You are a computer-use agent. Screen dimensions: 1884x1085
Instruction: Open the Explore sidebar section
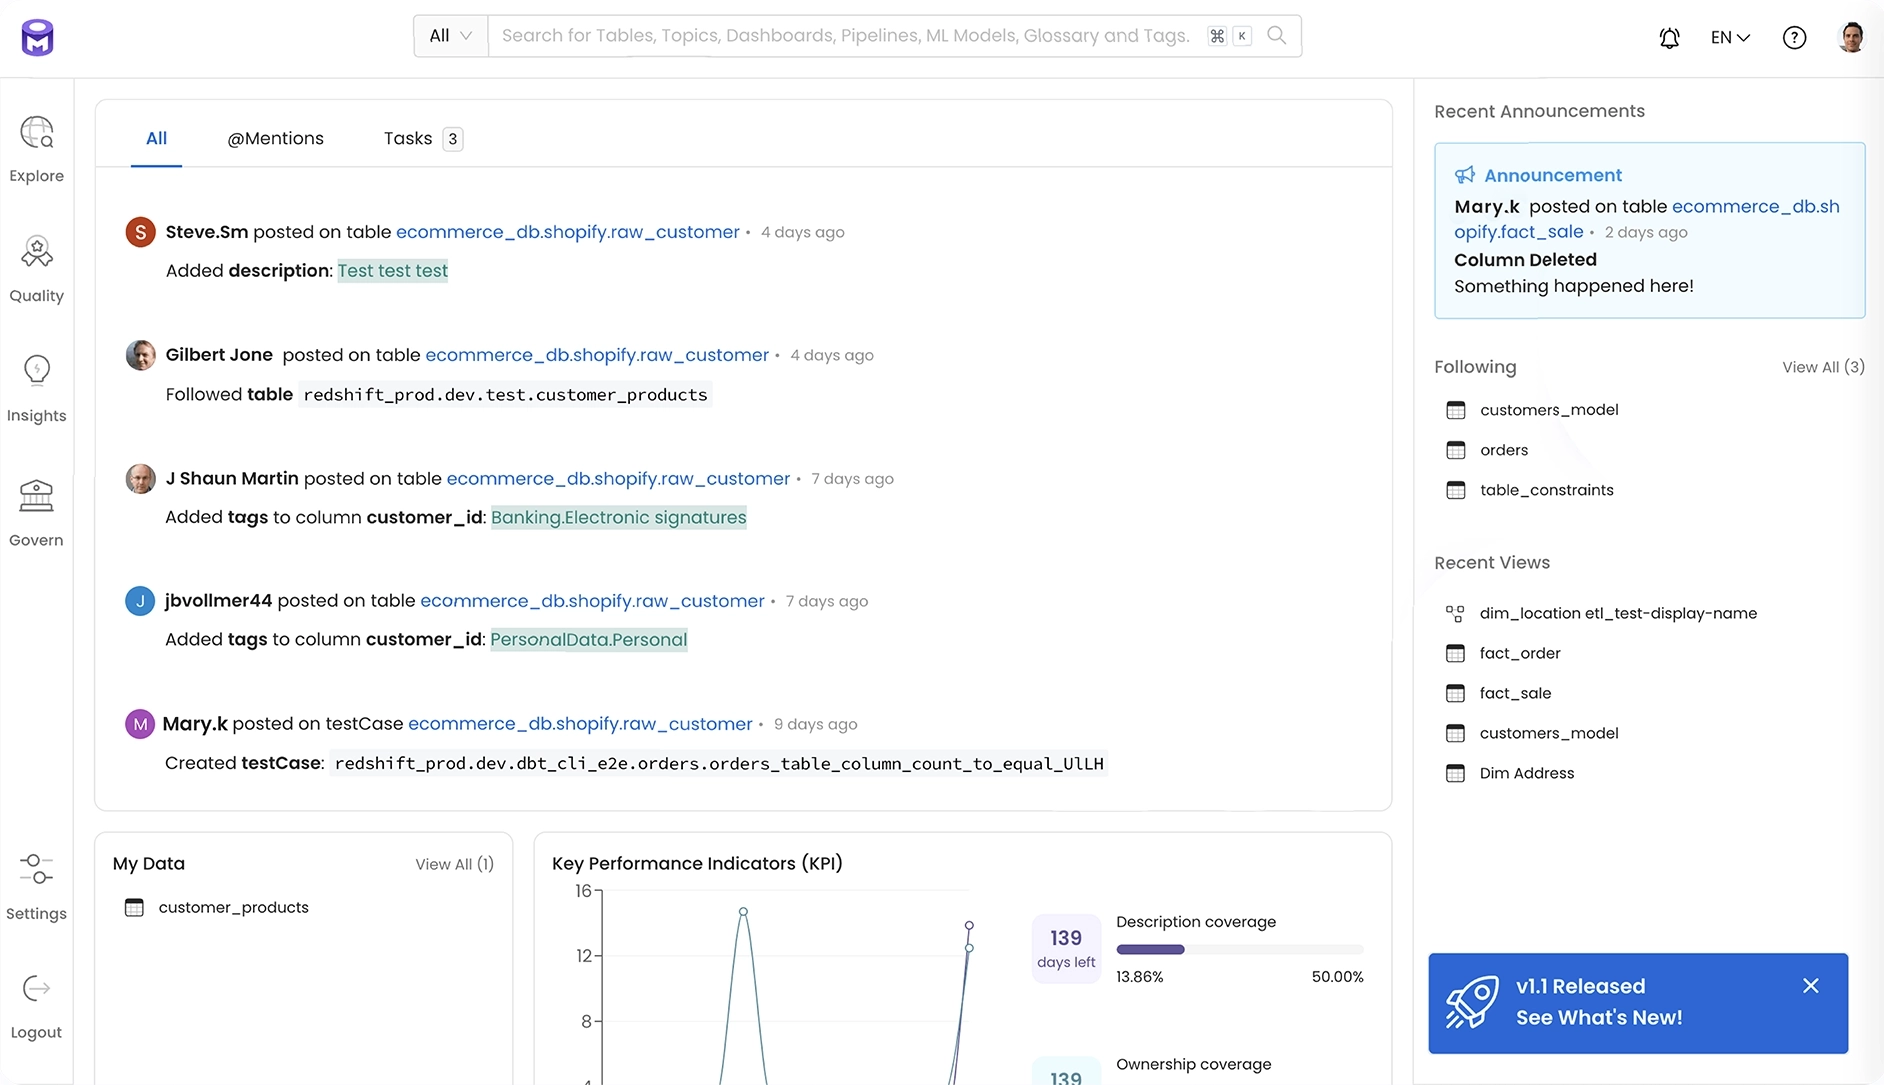[37, 150]
